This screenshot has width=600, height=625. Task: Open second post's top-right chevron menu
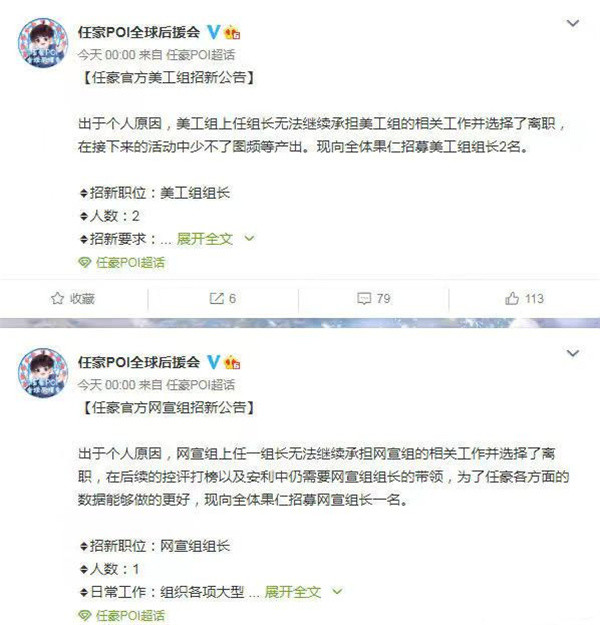573,353
